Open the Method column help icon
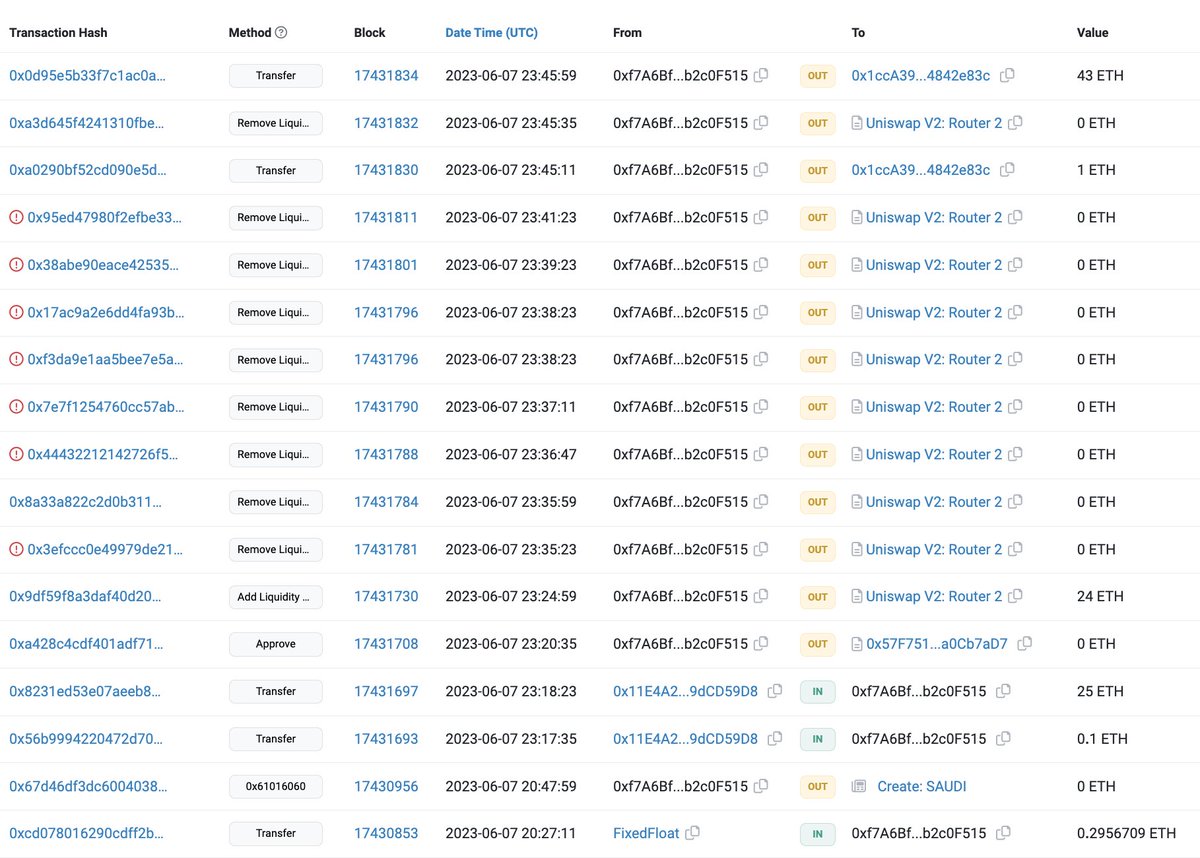The image size is (1200, 858). point(281,32)
